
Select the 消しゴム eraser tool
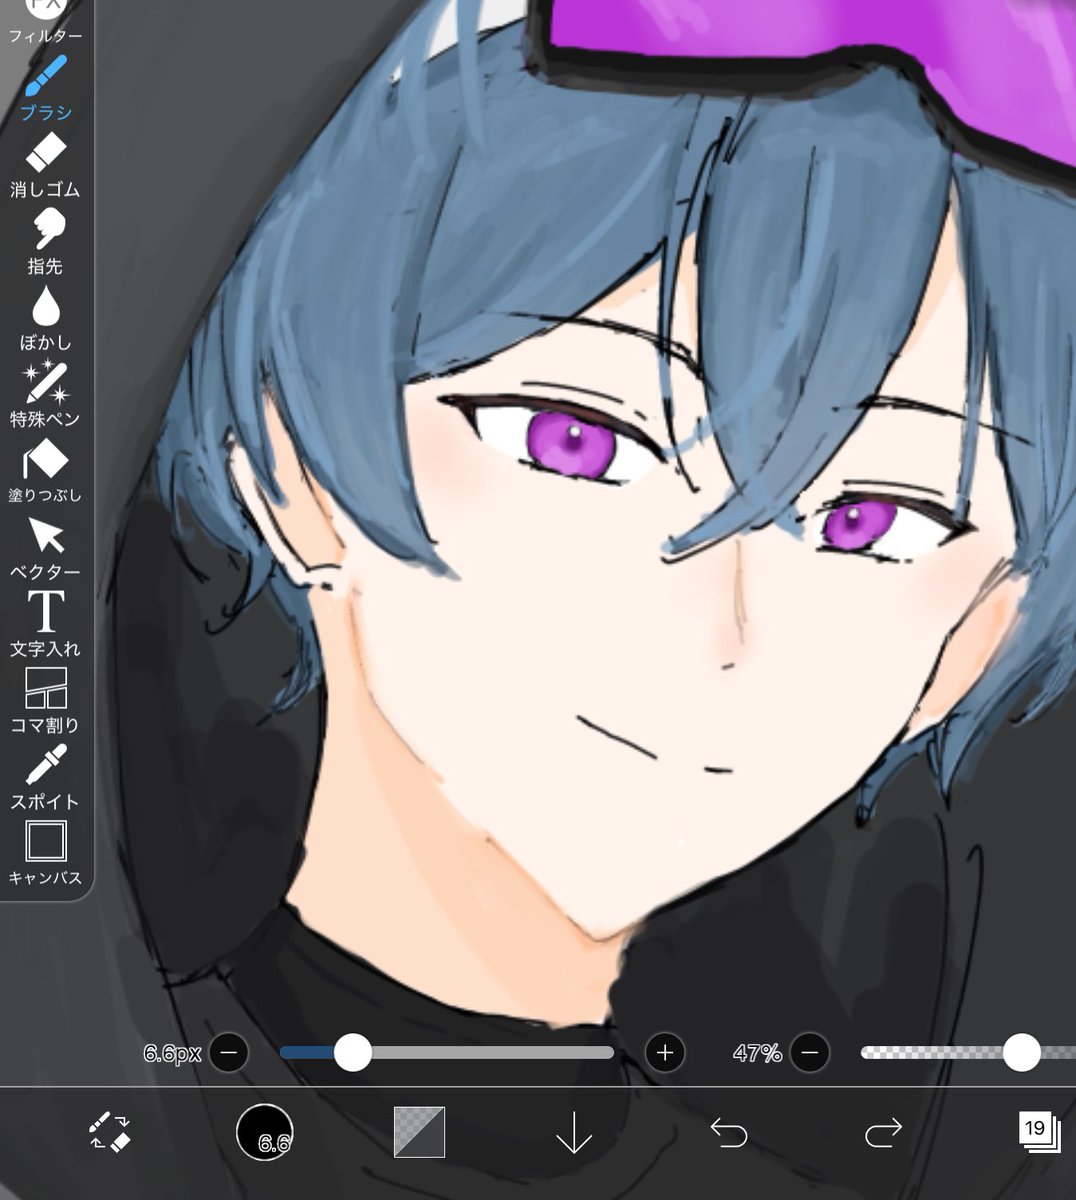pos(45,165)
